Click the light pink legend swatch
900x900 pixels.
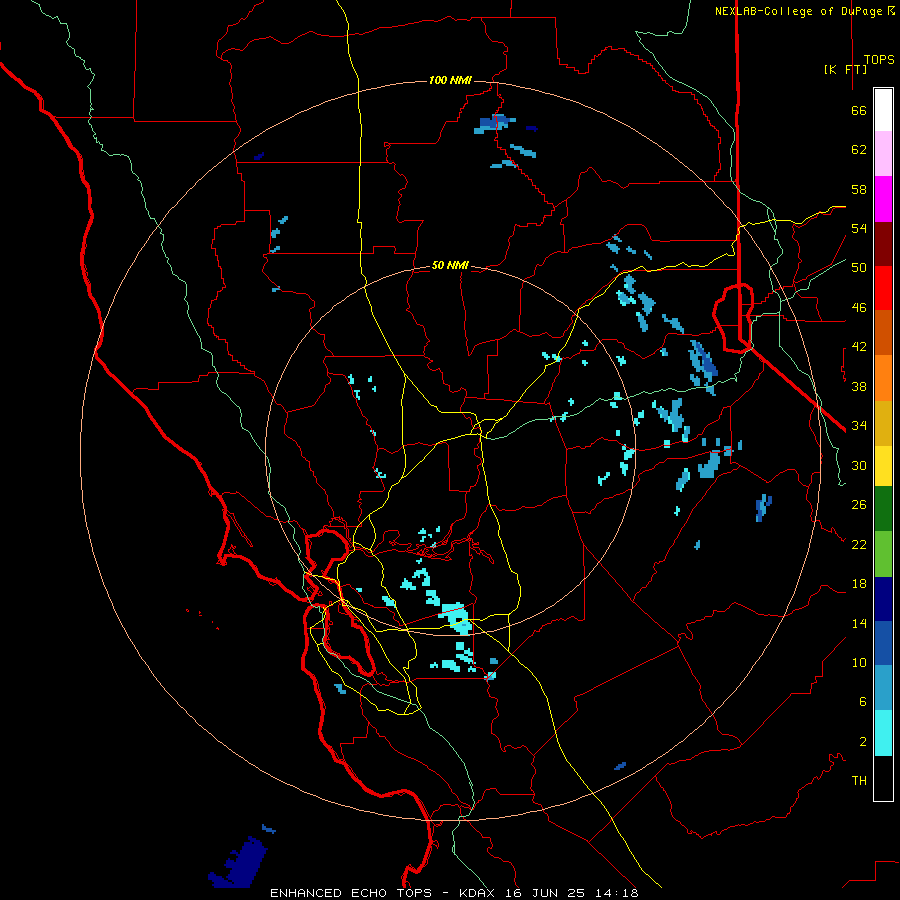coord(883,153)
